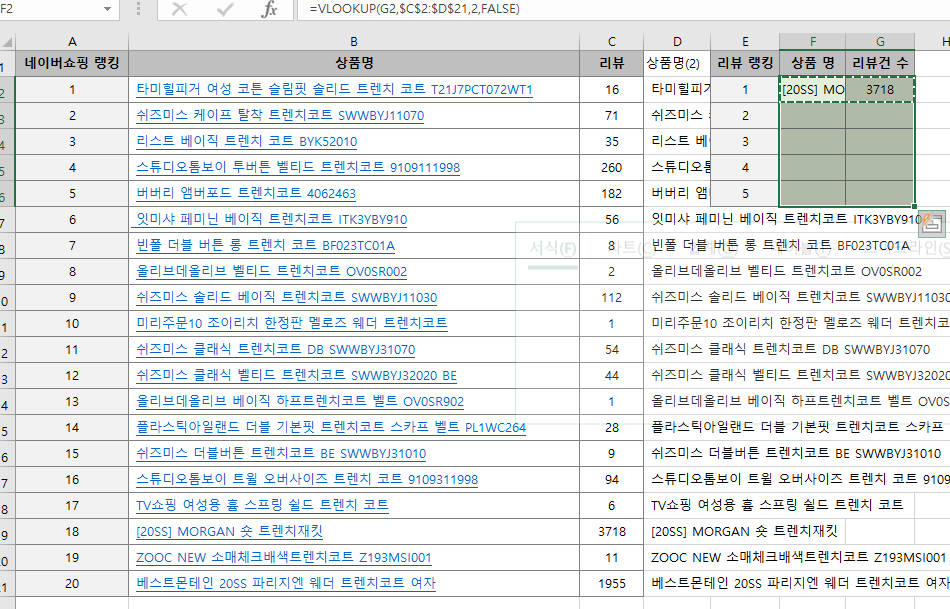Select header cell 리뷰 랭킹
950x609 pixels.
[745, 63]
